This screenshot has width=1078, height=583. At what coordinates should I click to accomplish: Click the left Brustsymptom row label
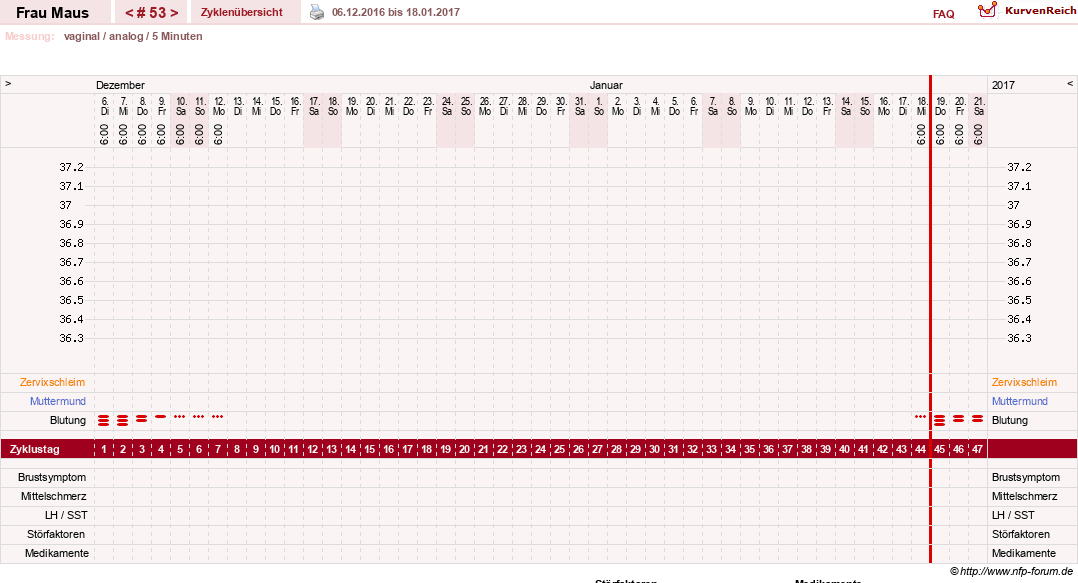[52, 477]
